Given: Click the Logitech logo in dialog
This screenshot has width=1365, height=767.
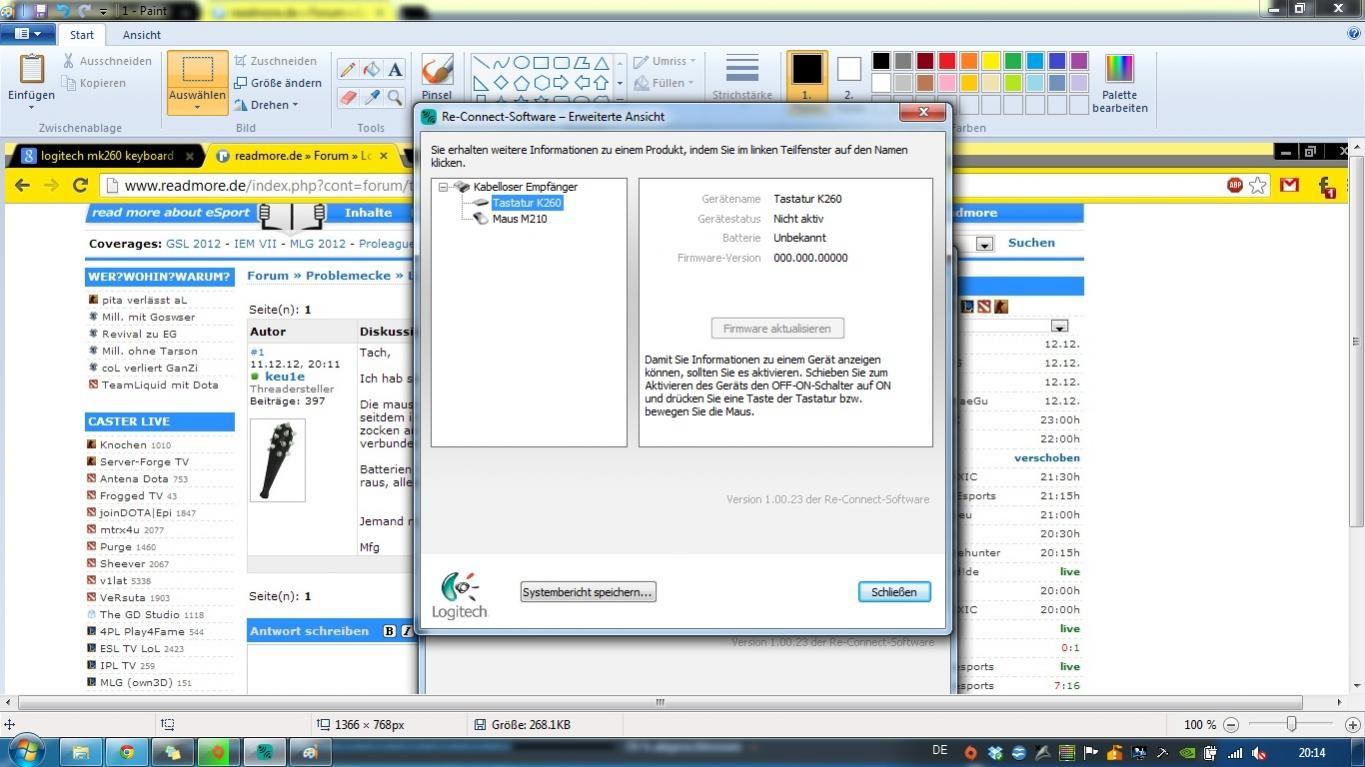Looking at the screenshot, I should click(460, 594).
